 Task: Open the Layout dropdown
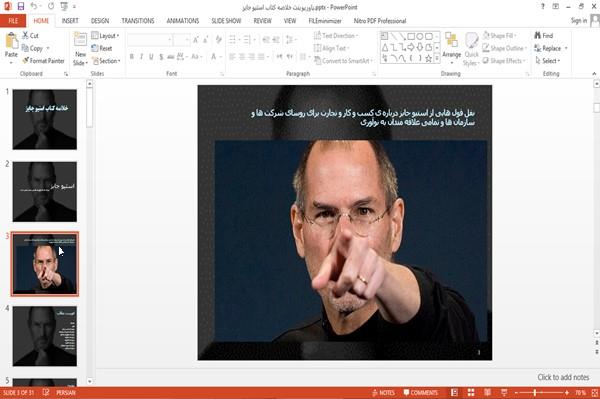tap(105, 36)
